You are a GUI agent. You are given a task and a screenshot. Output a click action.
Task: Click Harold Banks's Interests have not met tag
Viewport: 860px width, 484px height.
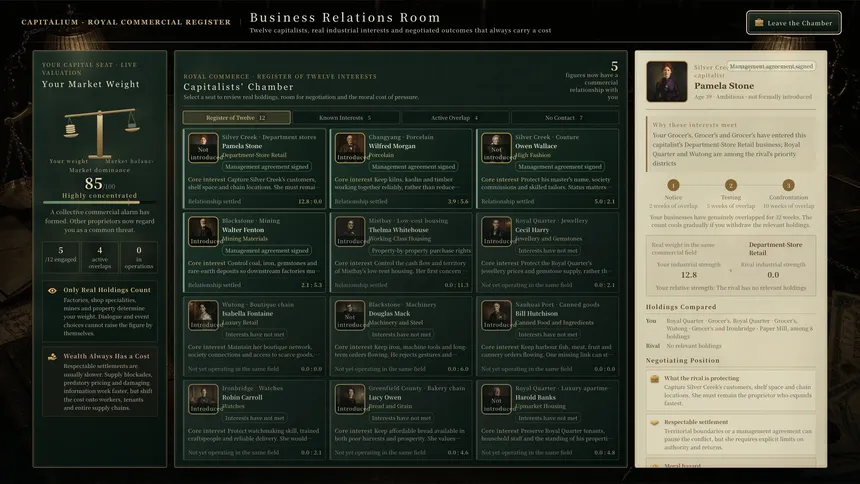coord(548,418)
